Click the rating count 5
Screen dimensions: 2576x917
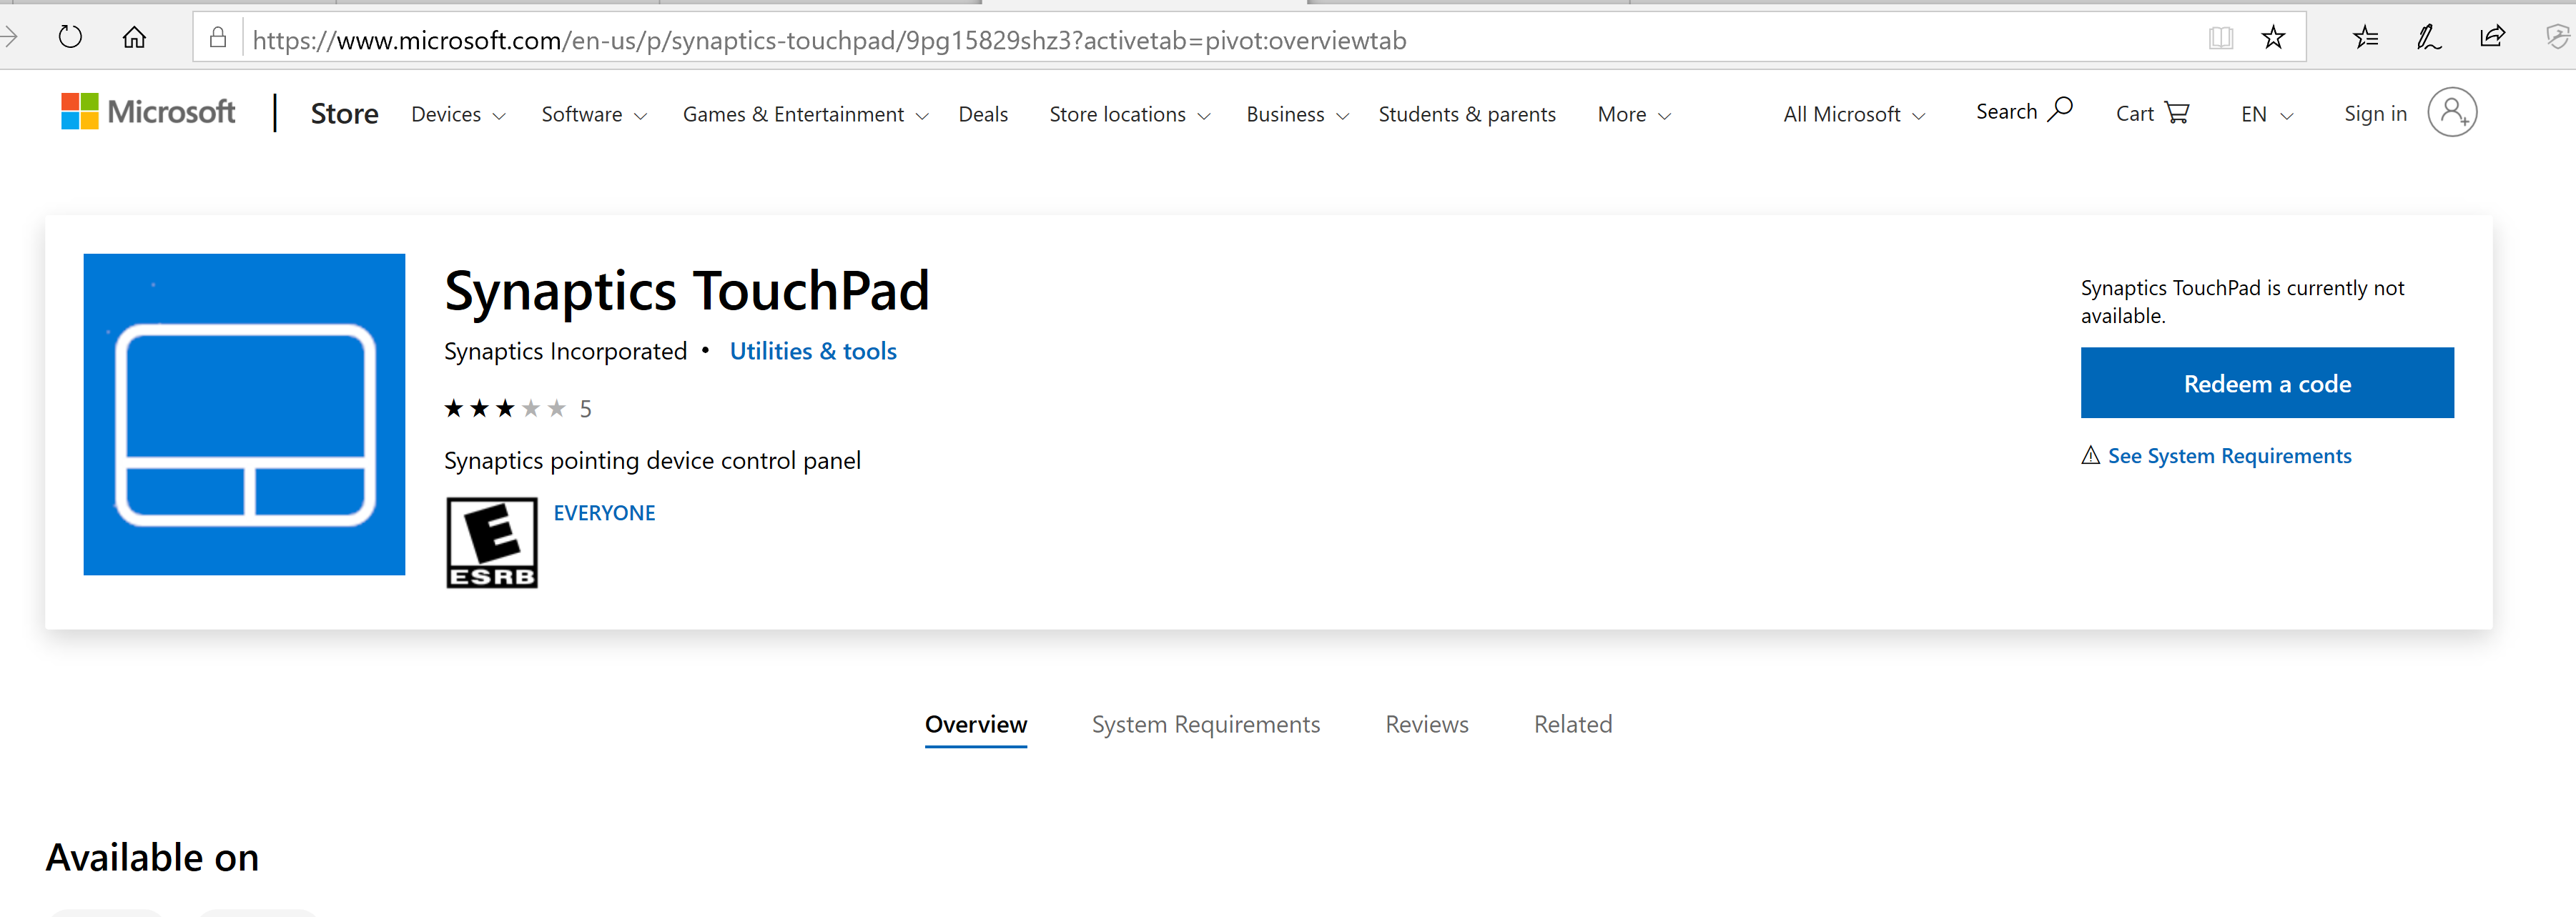[586, 409]
